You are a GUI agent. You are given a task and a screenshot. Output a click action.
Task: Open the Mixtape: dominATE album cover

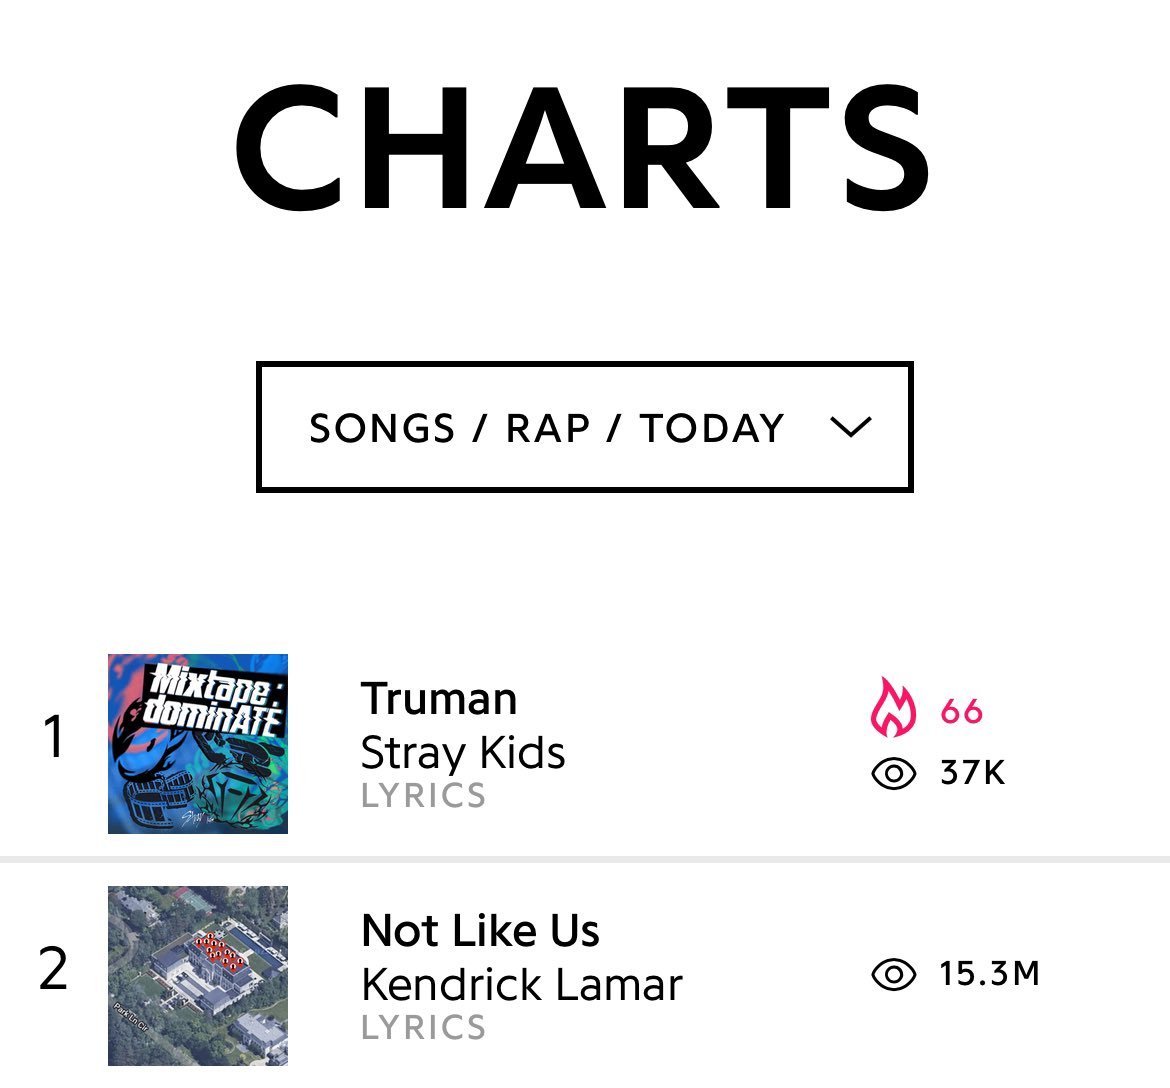tap(198, 743)
